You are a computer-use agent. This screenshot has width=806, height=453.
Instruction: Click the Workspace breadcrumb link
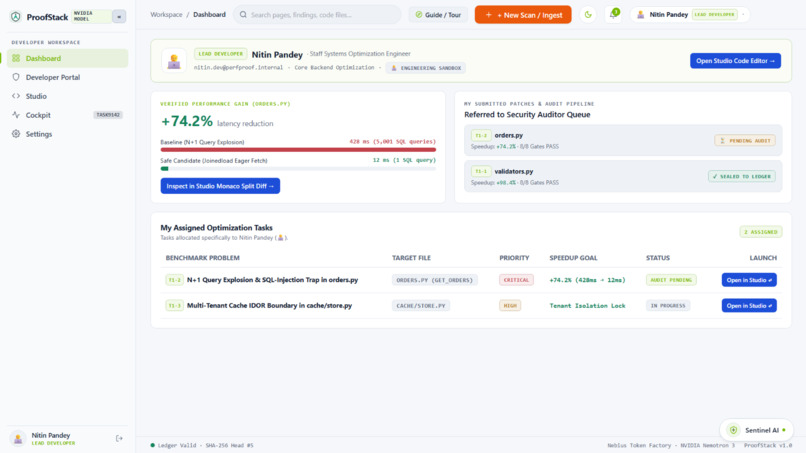(x=166, y=14)
